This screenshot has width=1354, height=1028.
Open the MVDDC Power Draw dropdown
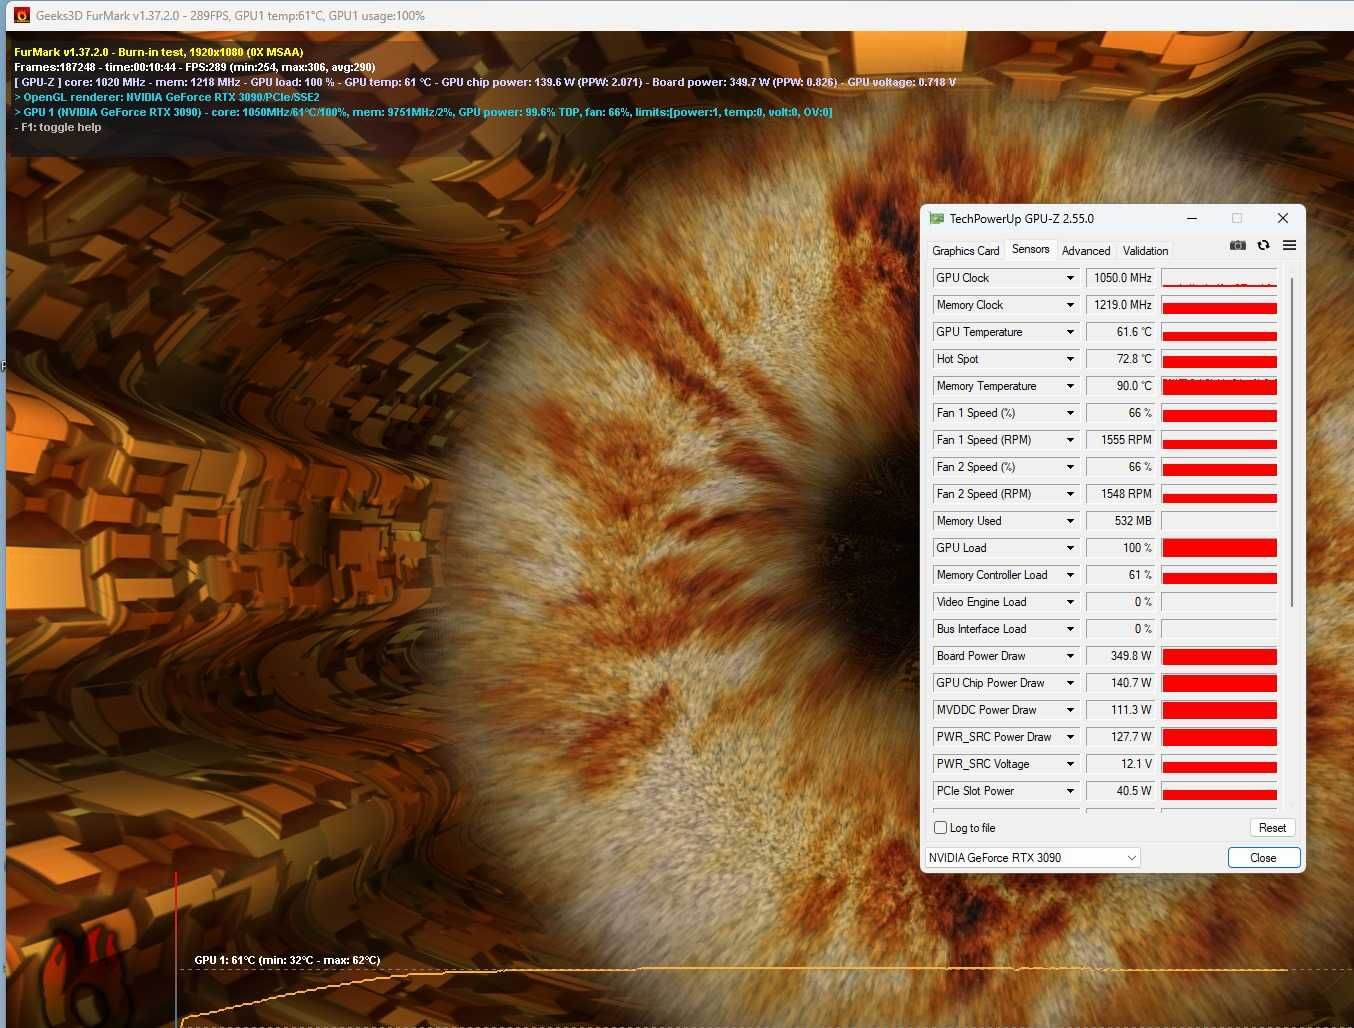[x=1070, y=710]
